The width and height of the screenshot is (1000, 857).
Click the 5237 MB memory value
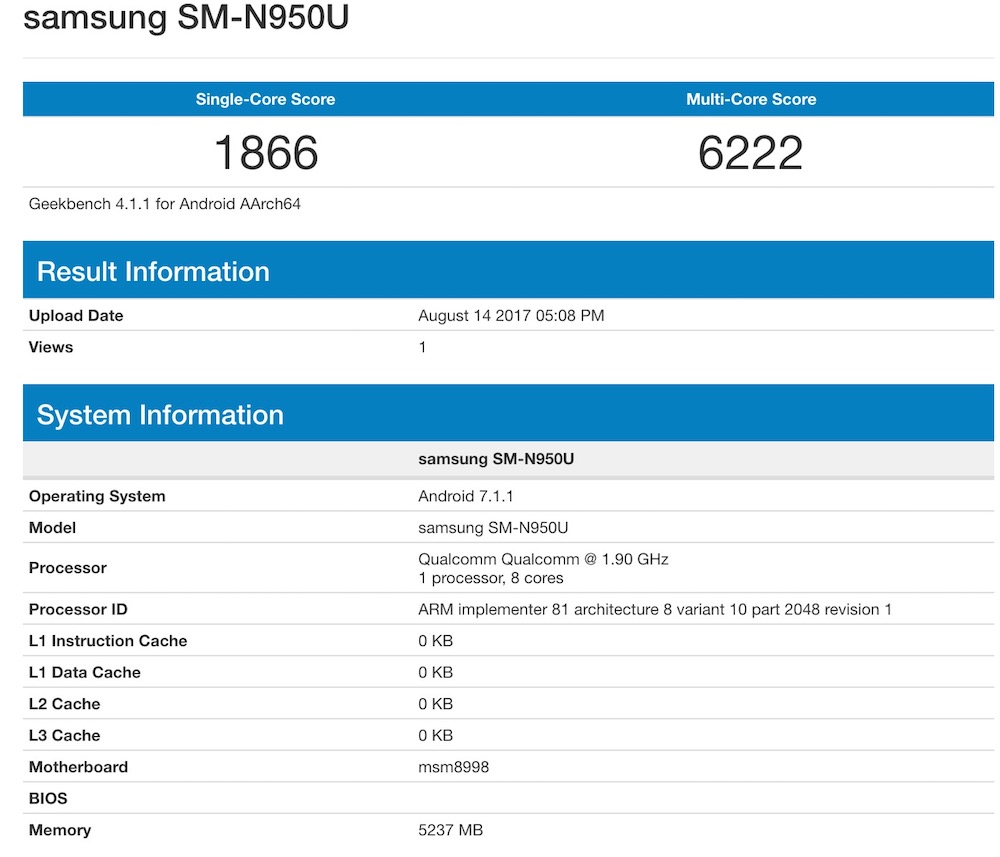450,830
